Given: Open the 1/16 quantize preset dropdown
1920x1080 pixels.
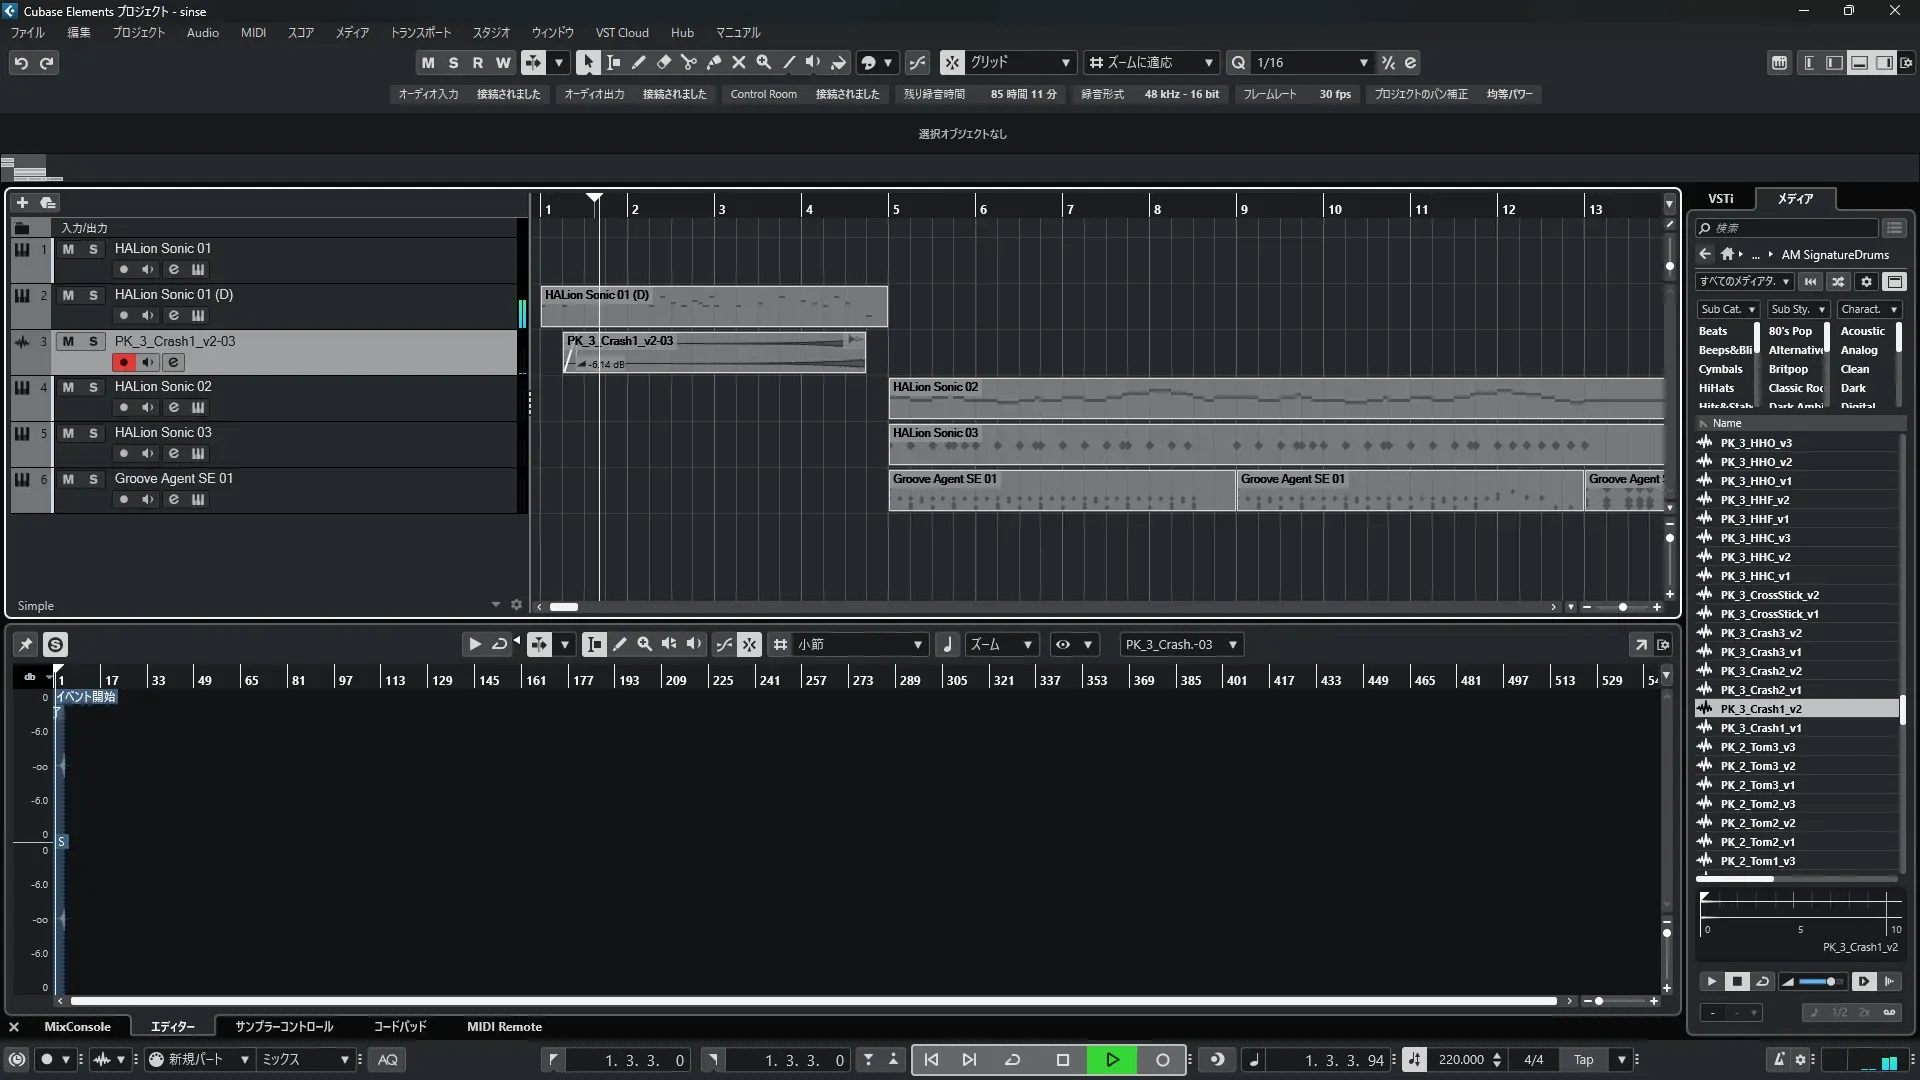Looking at the screenshot, I should tap(1363, 62).
